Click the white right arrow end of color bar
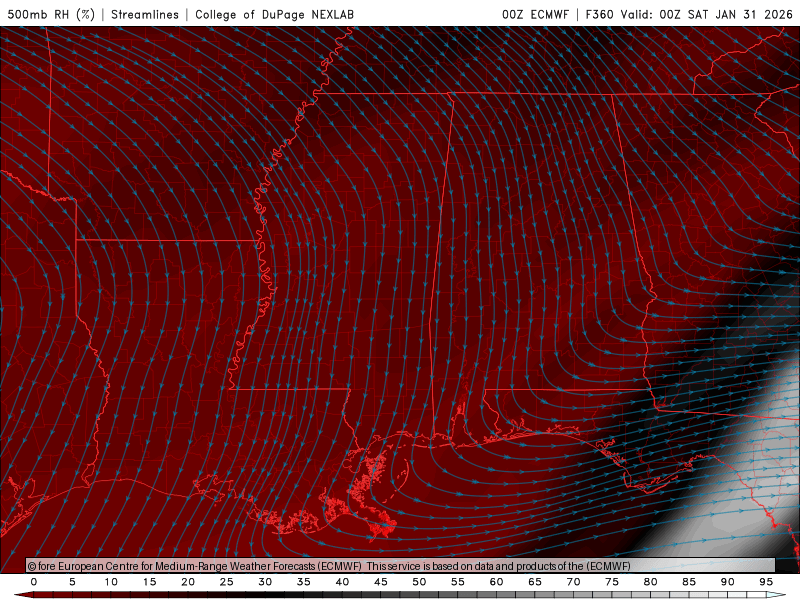 click(x=776, y=595)
